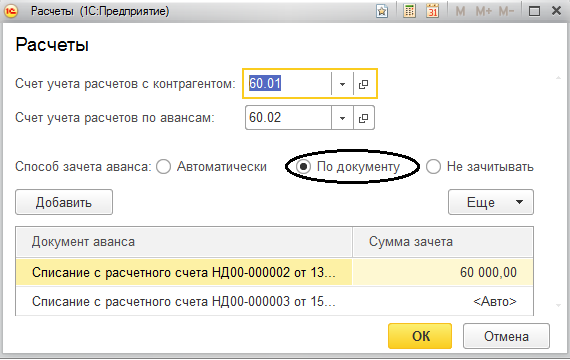The image size is (570, 360).
Task: Open account 60.01 with the open-form icon
Action: point(364,84)
